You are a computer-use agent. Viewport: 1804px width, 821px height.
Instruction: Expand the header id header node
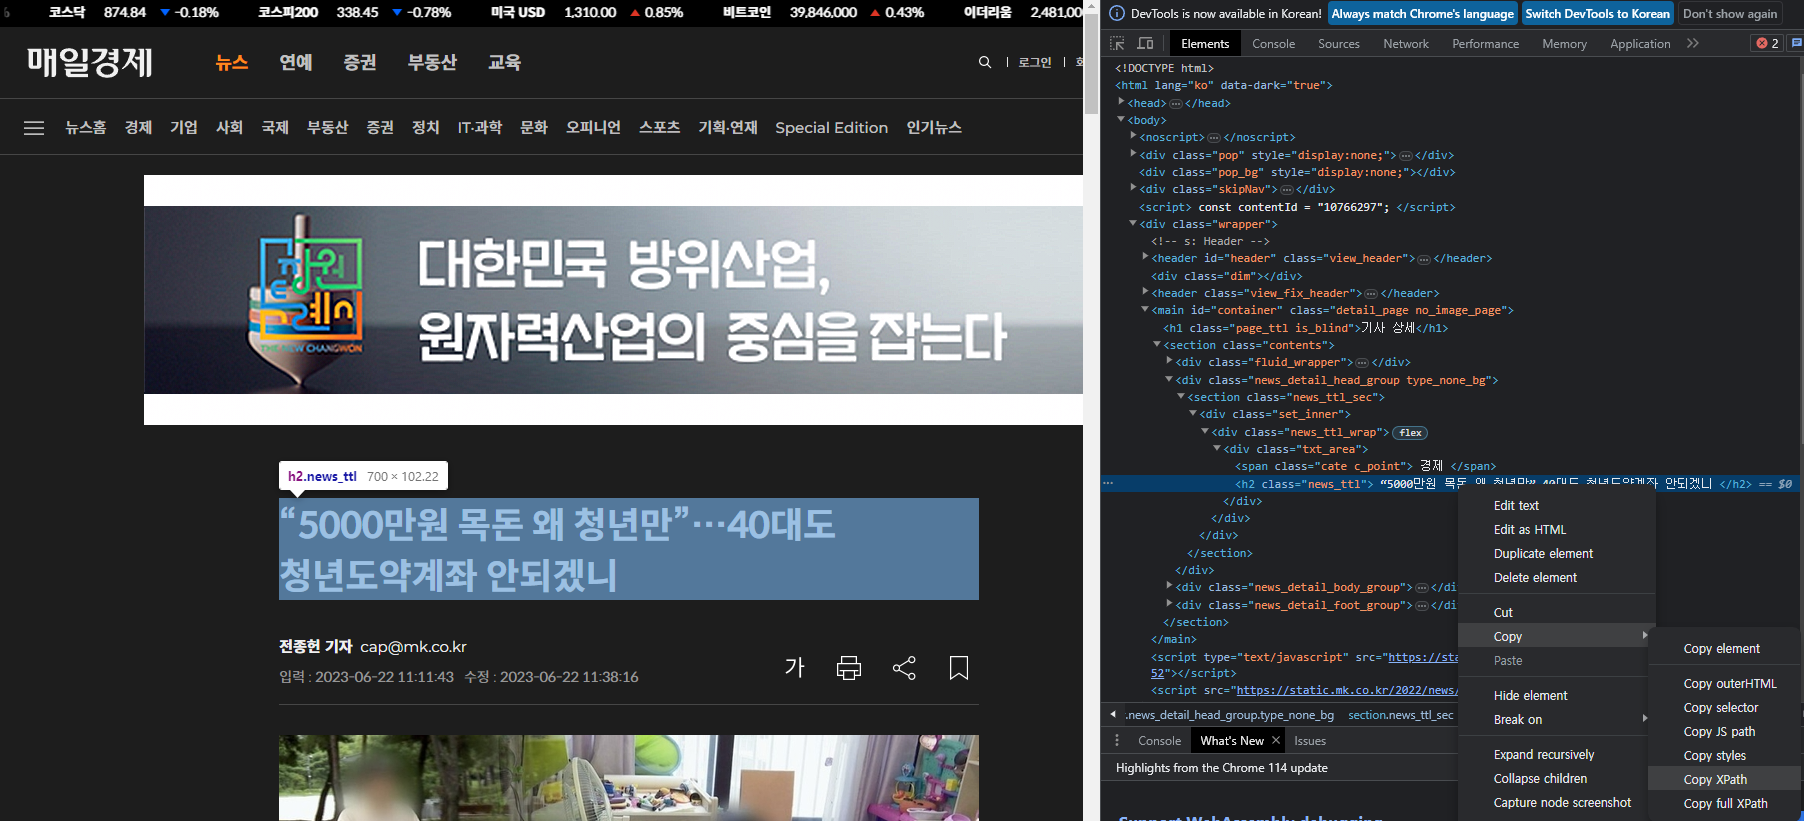point(1145,257)
